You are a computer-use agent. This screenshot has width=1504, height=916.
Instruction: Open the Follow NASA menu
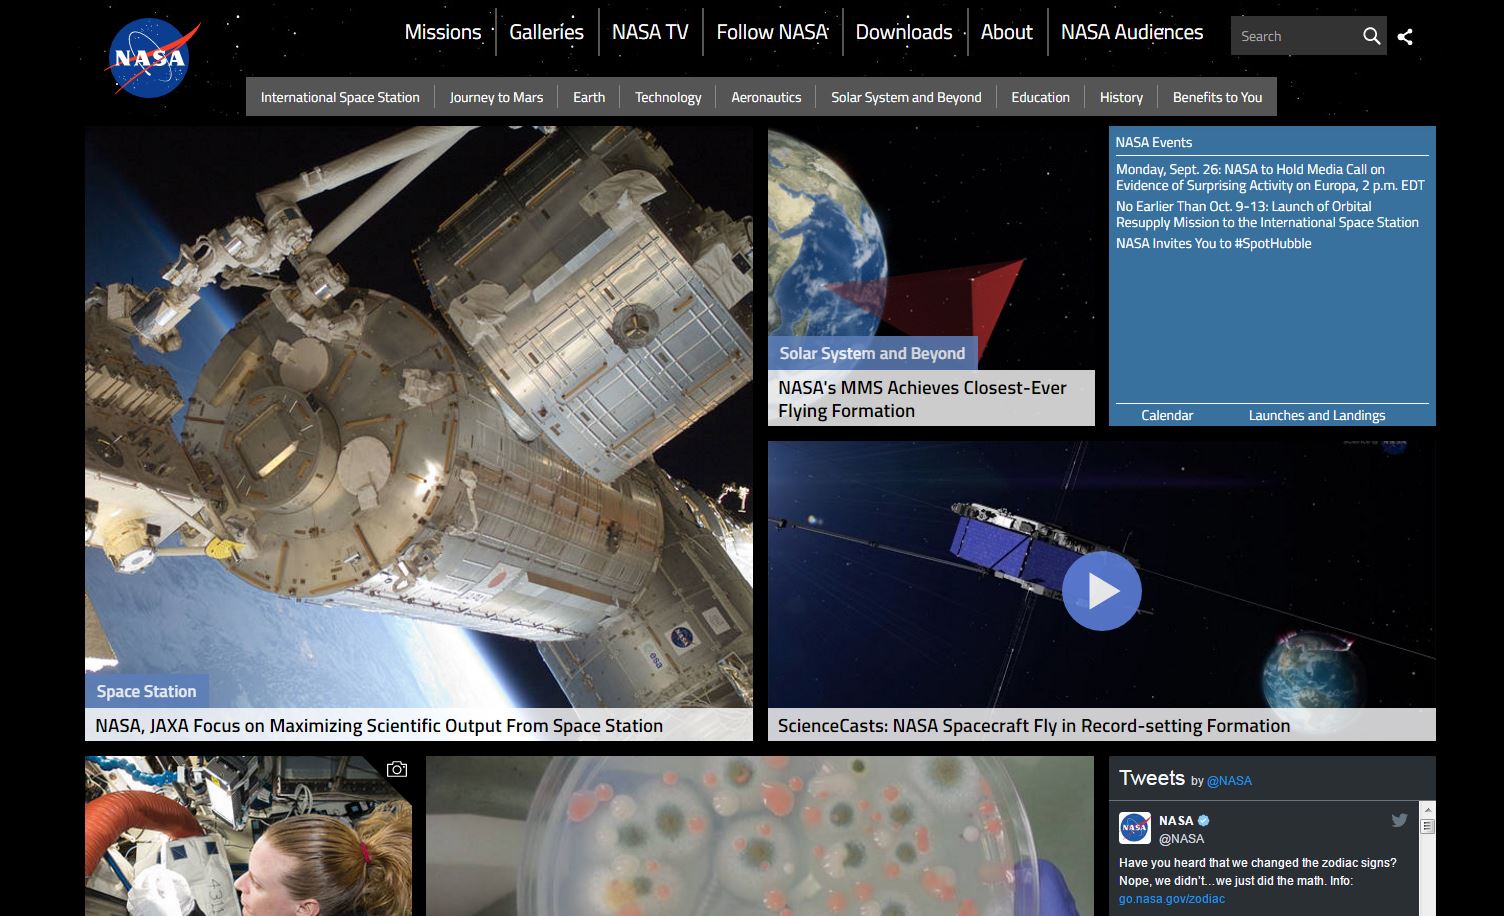(772, 32)
